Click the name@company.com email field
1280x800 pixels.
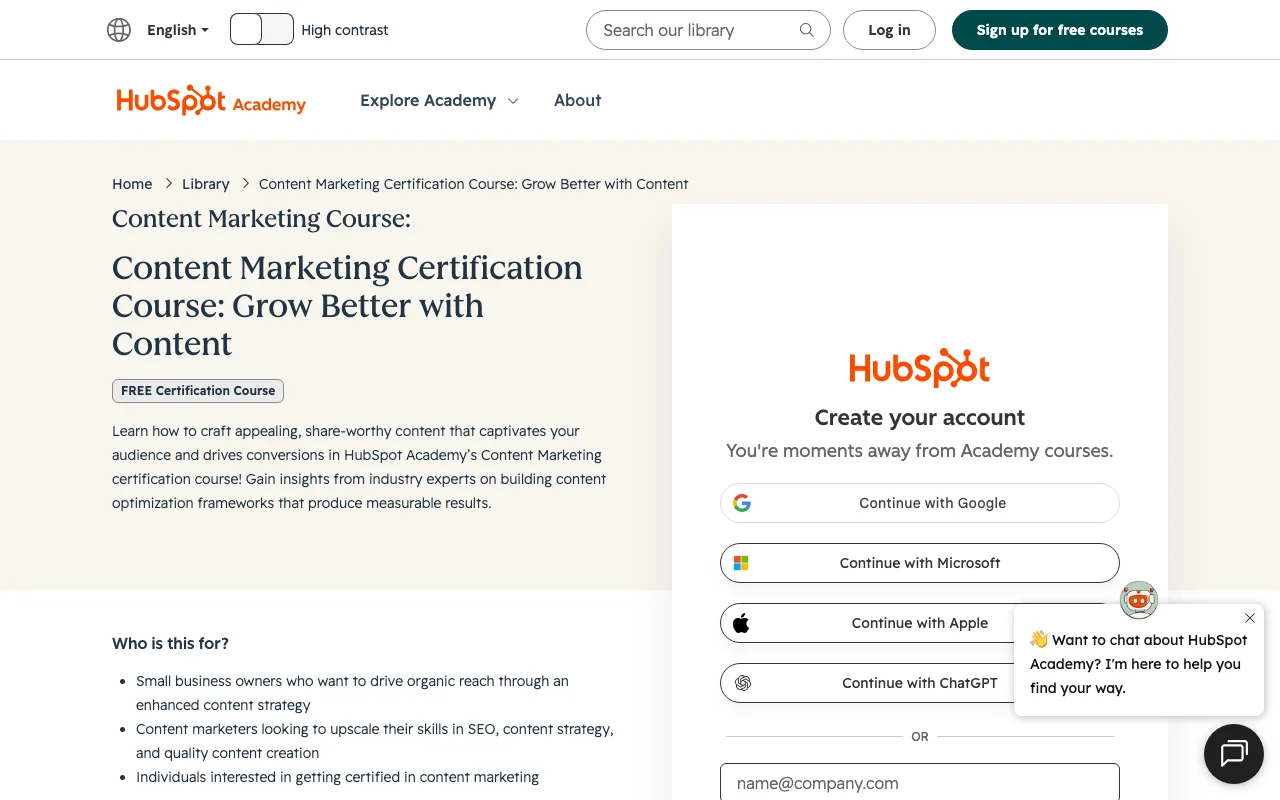pos(920,782)
